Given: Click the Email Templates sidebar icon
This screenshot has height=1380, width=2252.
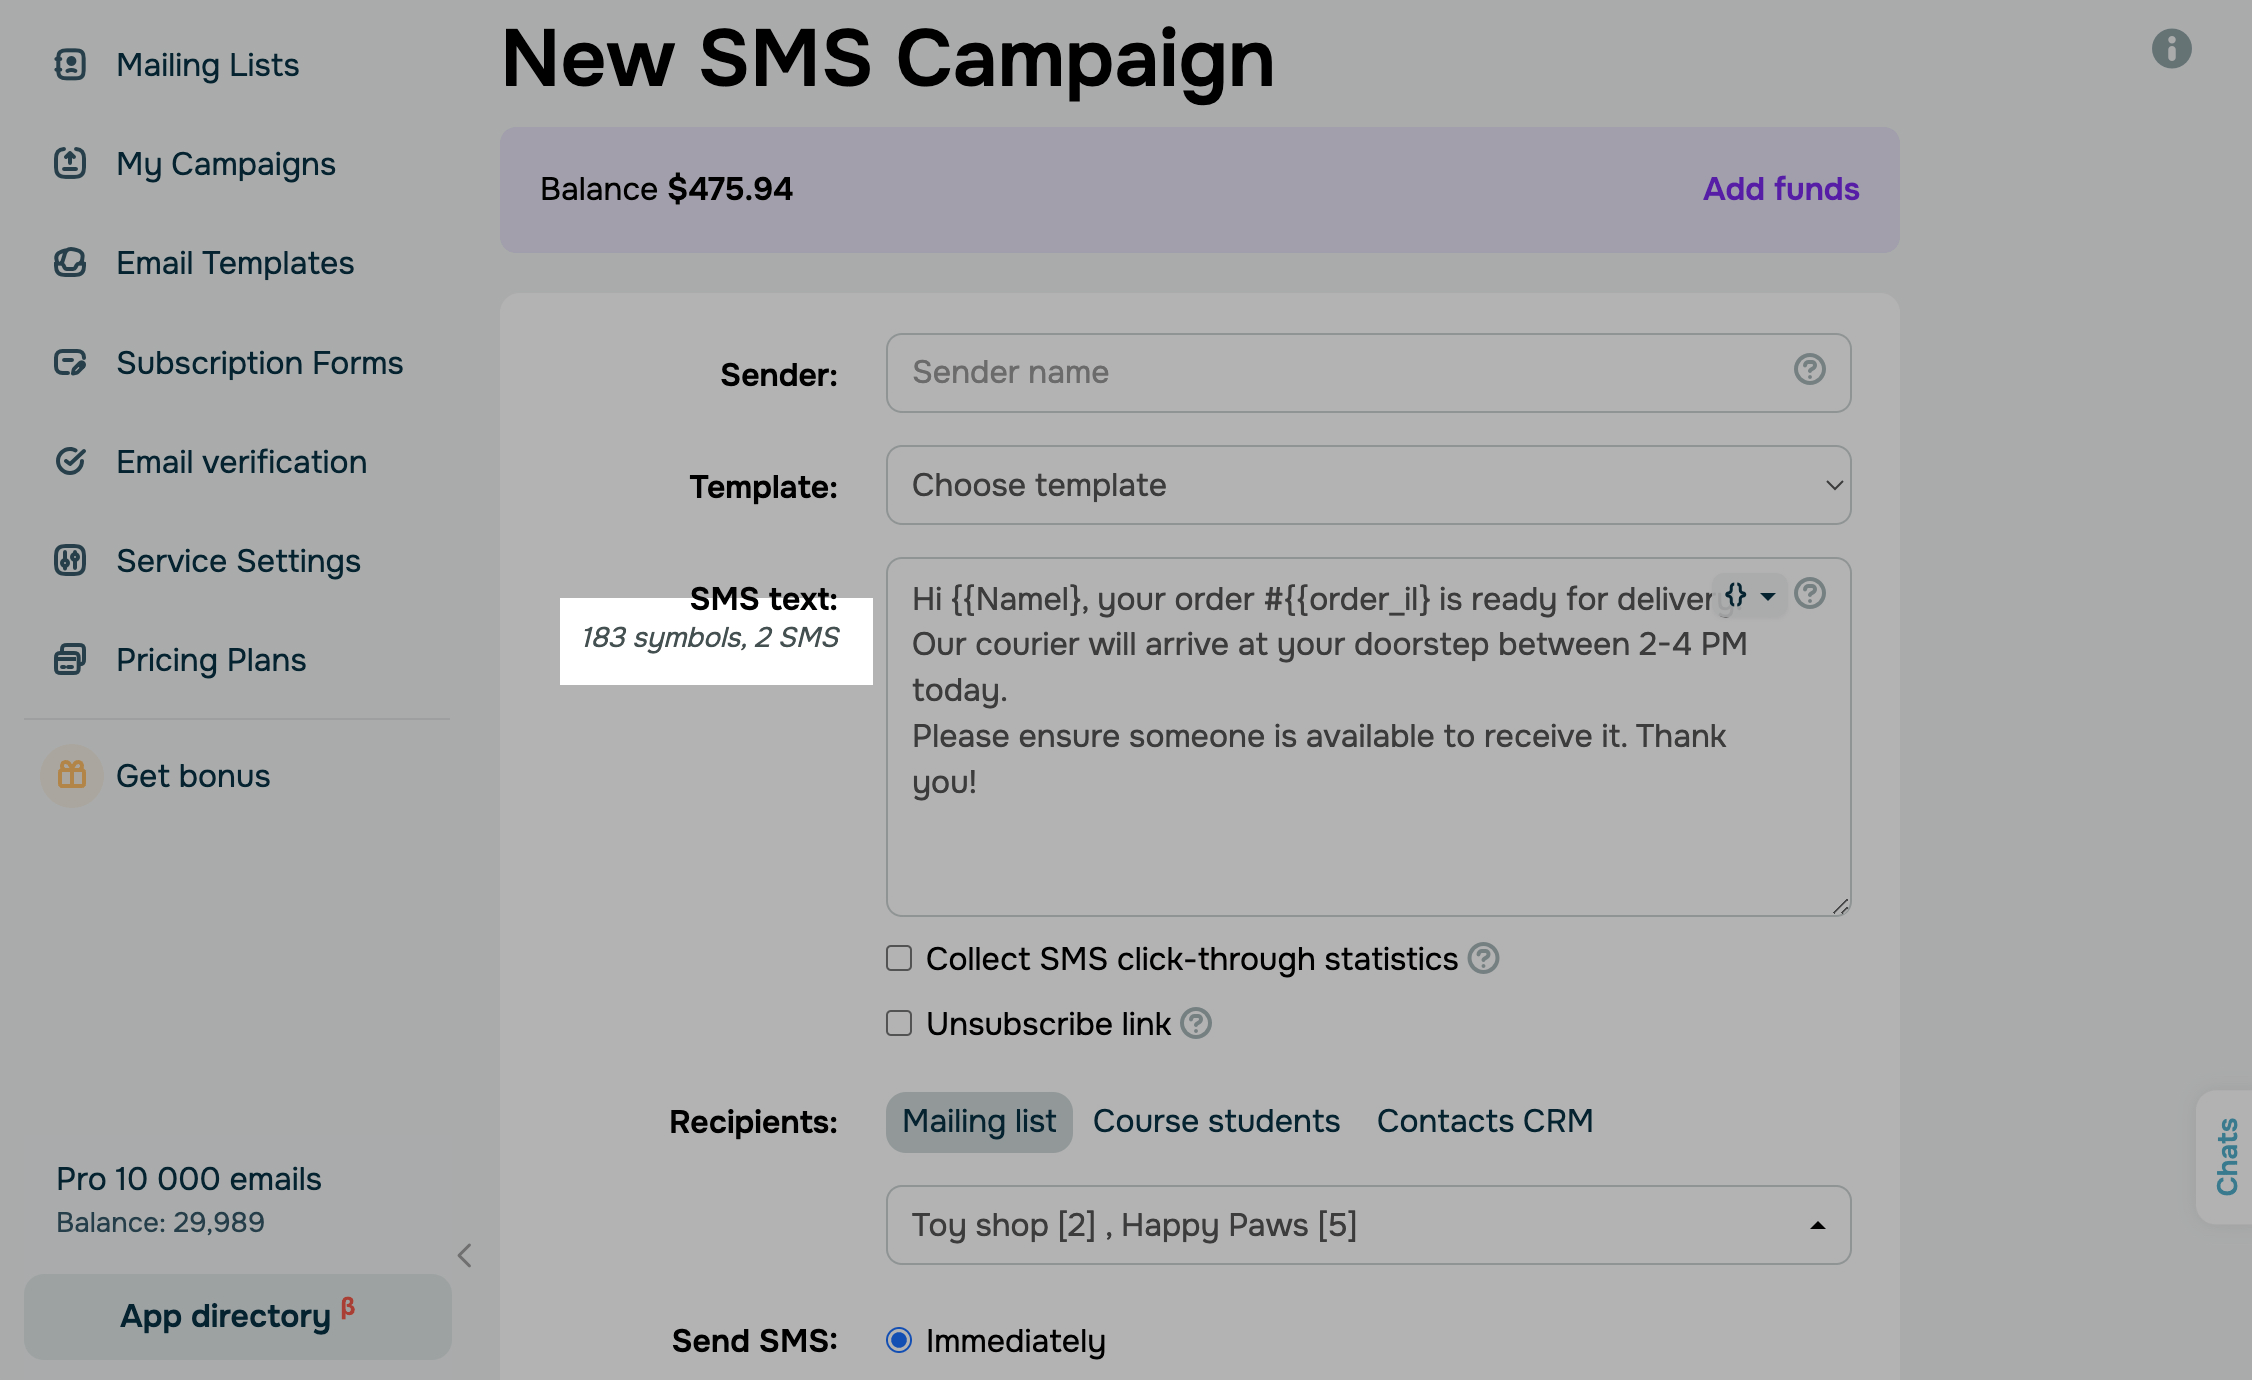Looking at the screenshot, I should coord(70,263).
